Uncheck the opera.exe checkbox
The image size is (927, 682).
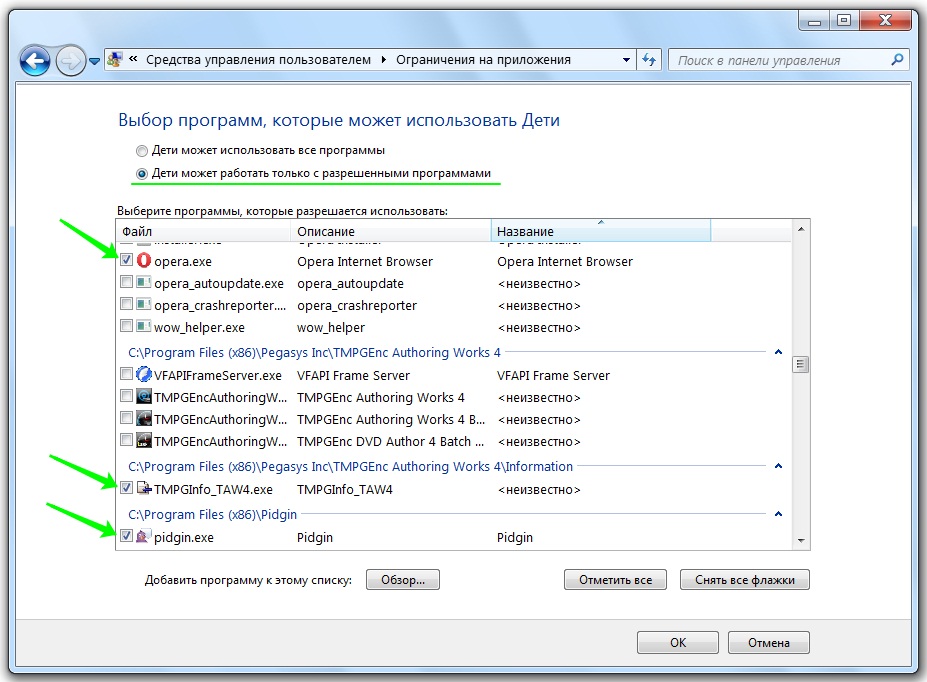click(126, 259)
